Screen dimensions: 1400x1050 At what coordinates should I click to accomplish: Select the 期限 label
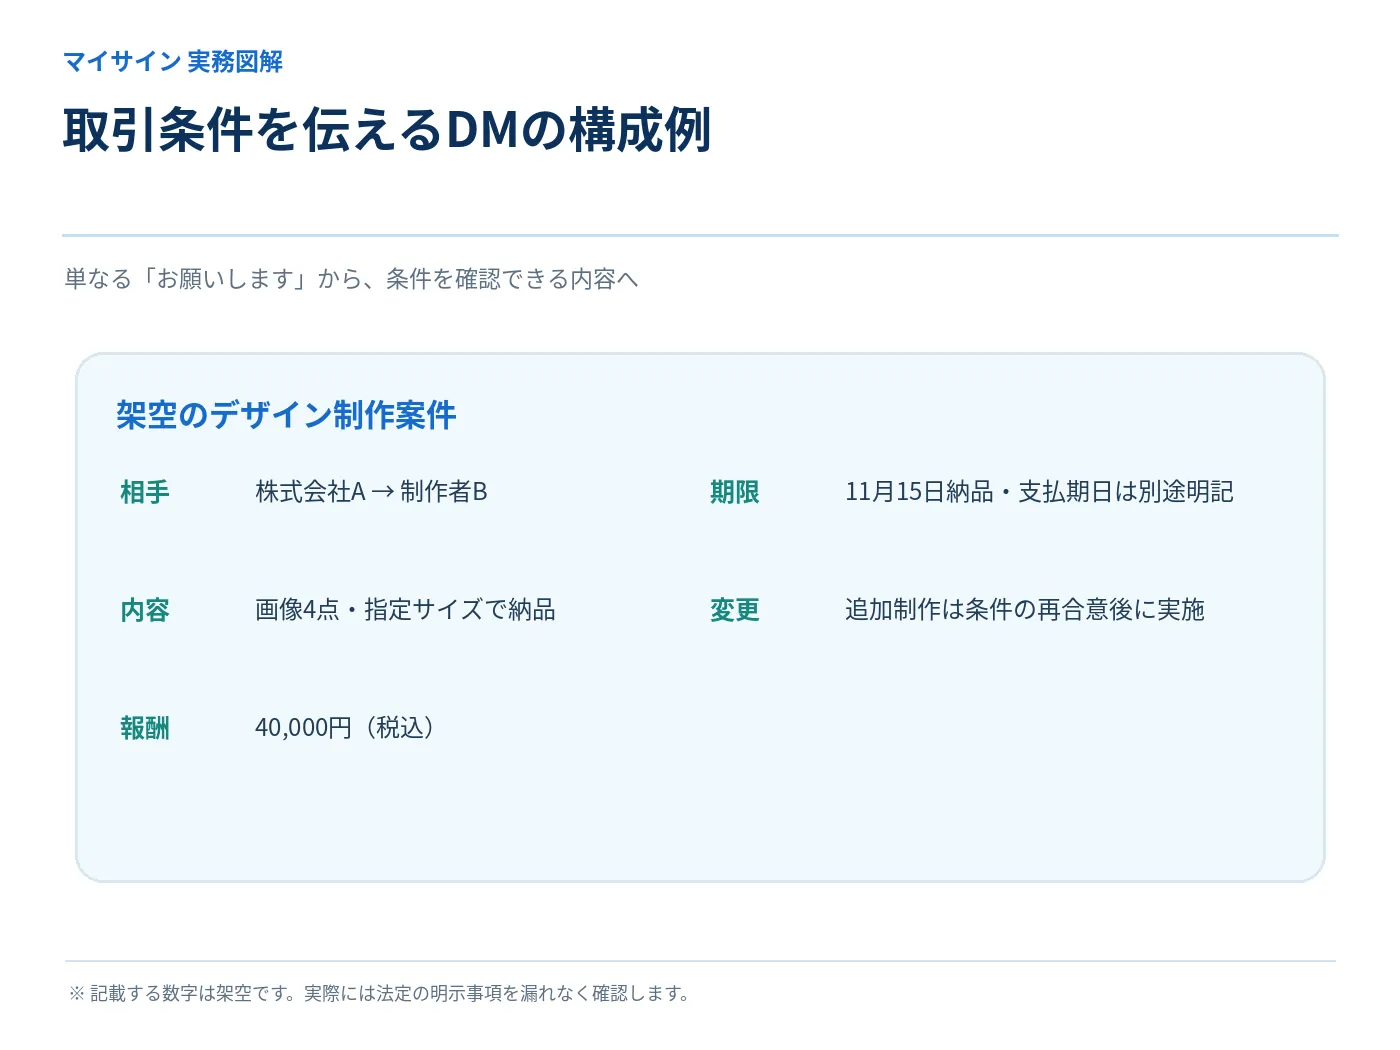point(735,492)
